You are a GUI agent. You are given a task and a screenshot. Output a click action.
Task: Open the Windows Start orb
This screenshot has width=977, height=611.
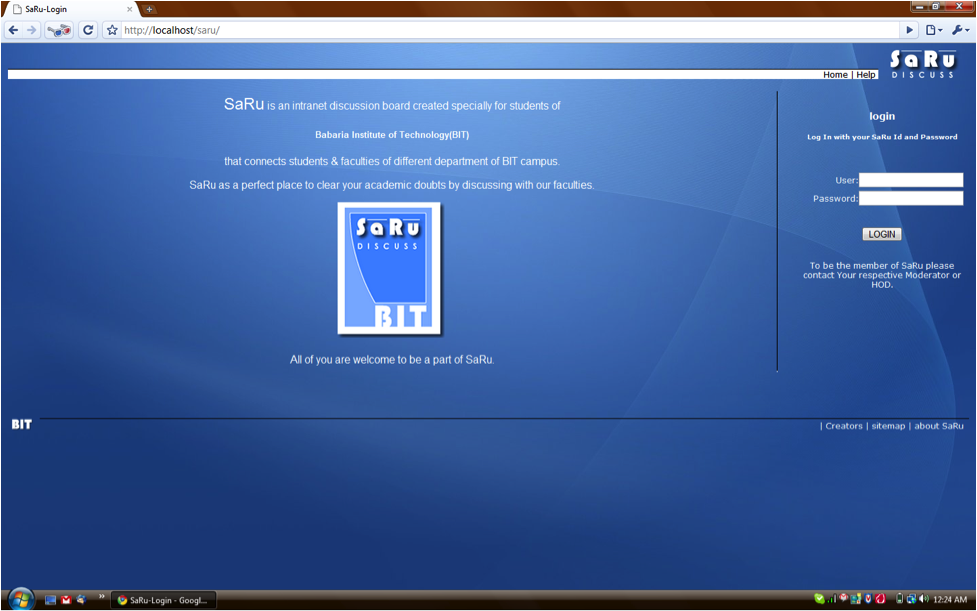(21, 600)
